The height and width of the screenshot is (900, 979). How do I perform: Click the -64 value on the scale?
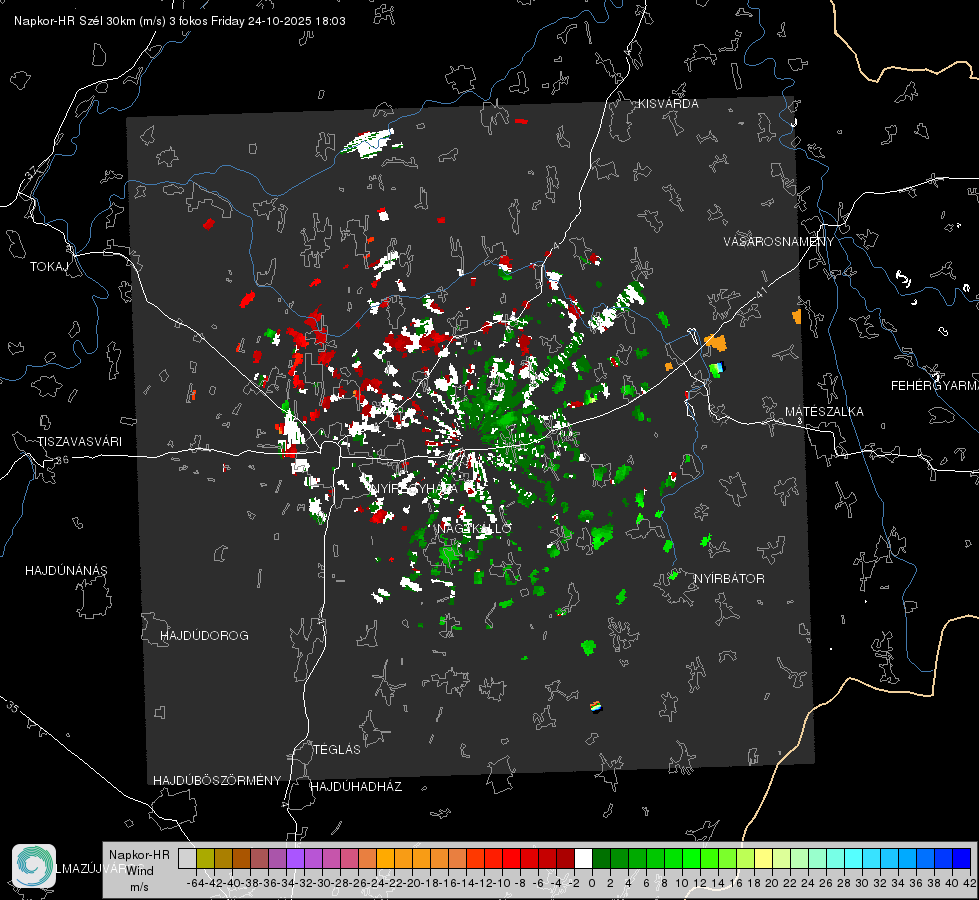[195, 883]
